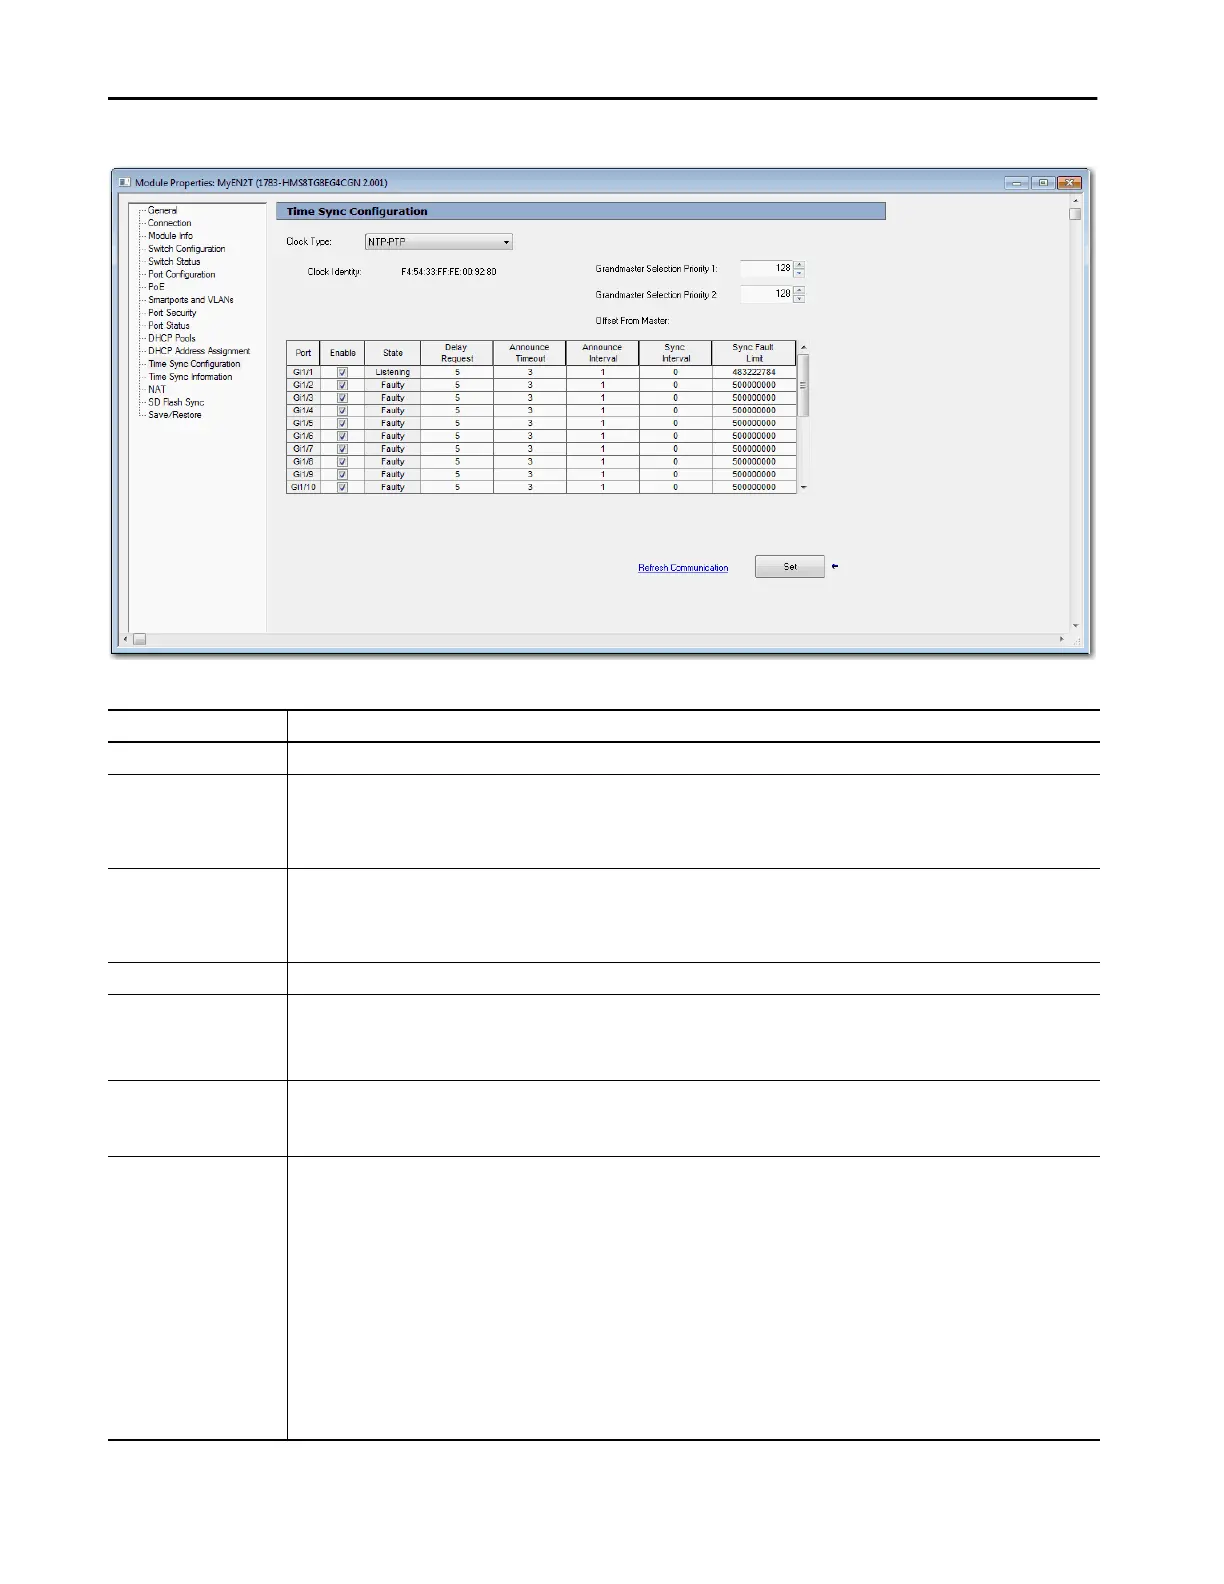Open SD Flash Sync tree item
Viewport: 1224px width, 1584px height.
(176, 402)
